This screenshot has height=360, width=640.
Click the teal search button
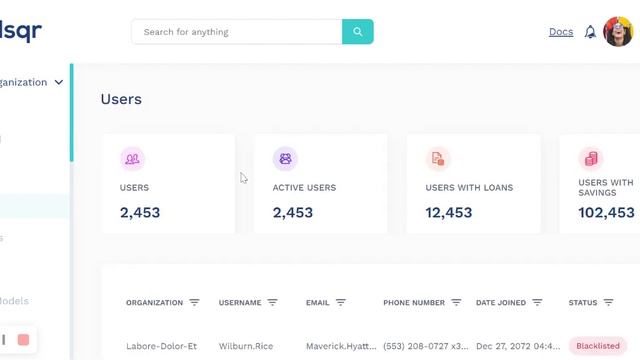pyautogui.click(x=358, y=32)
